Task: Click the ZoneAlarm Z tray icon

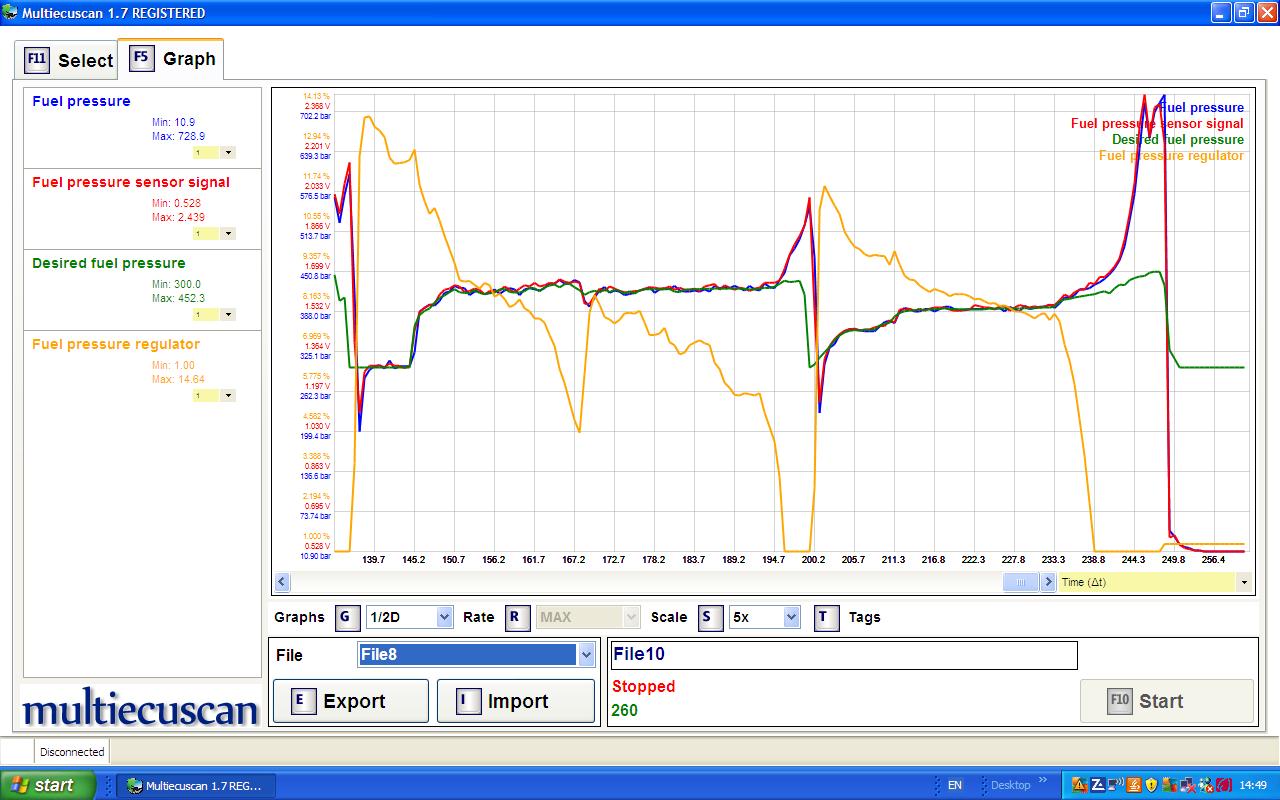Action: point(1098,786)
